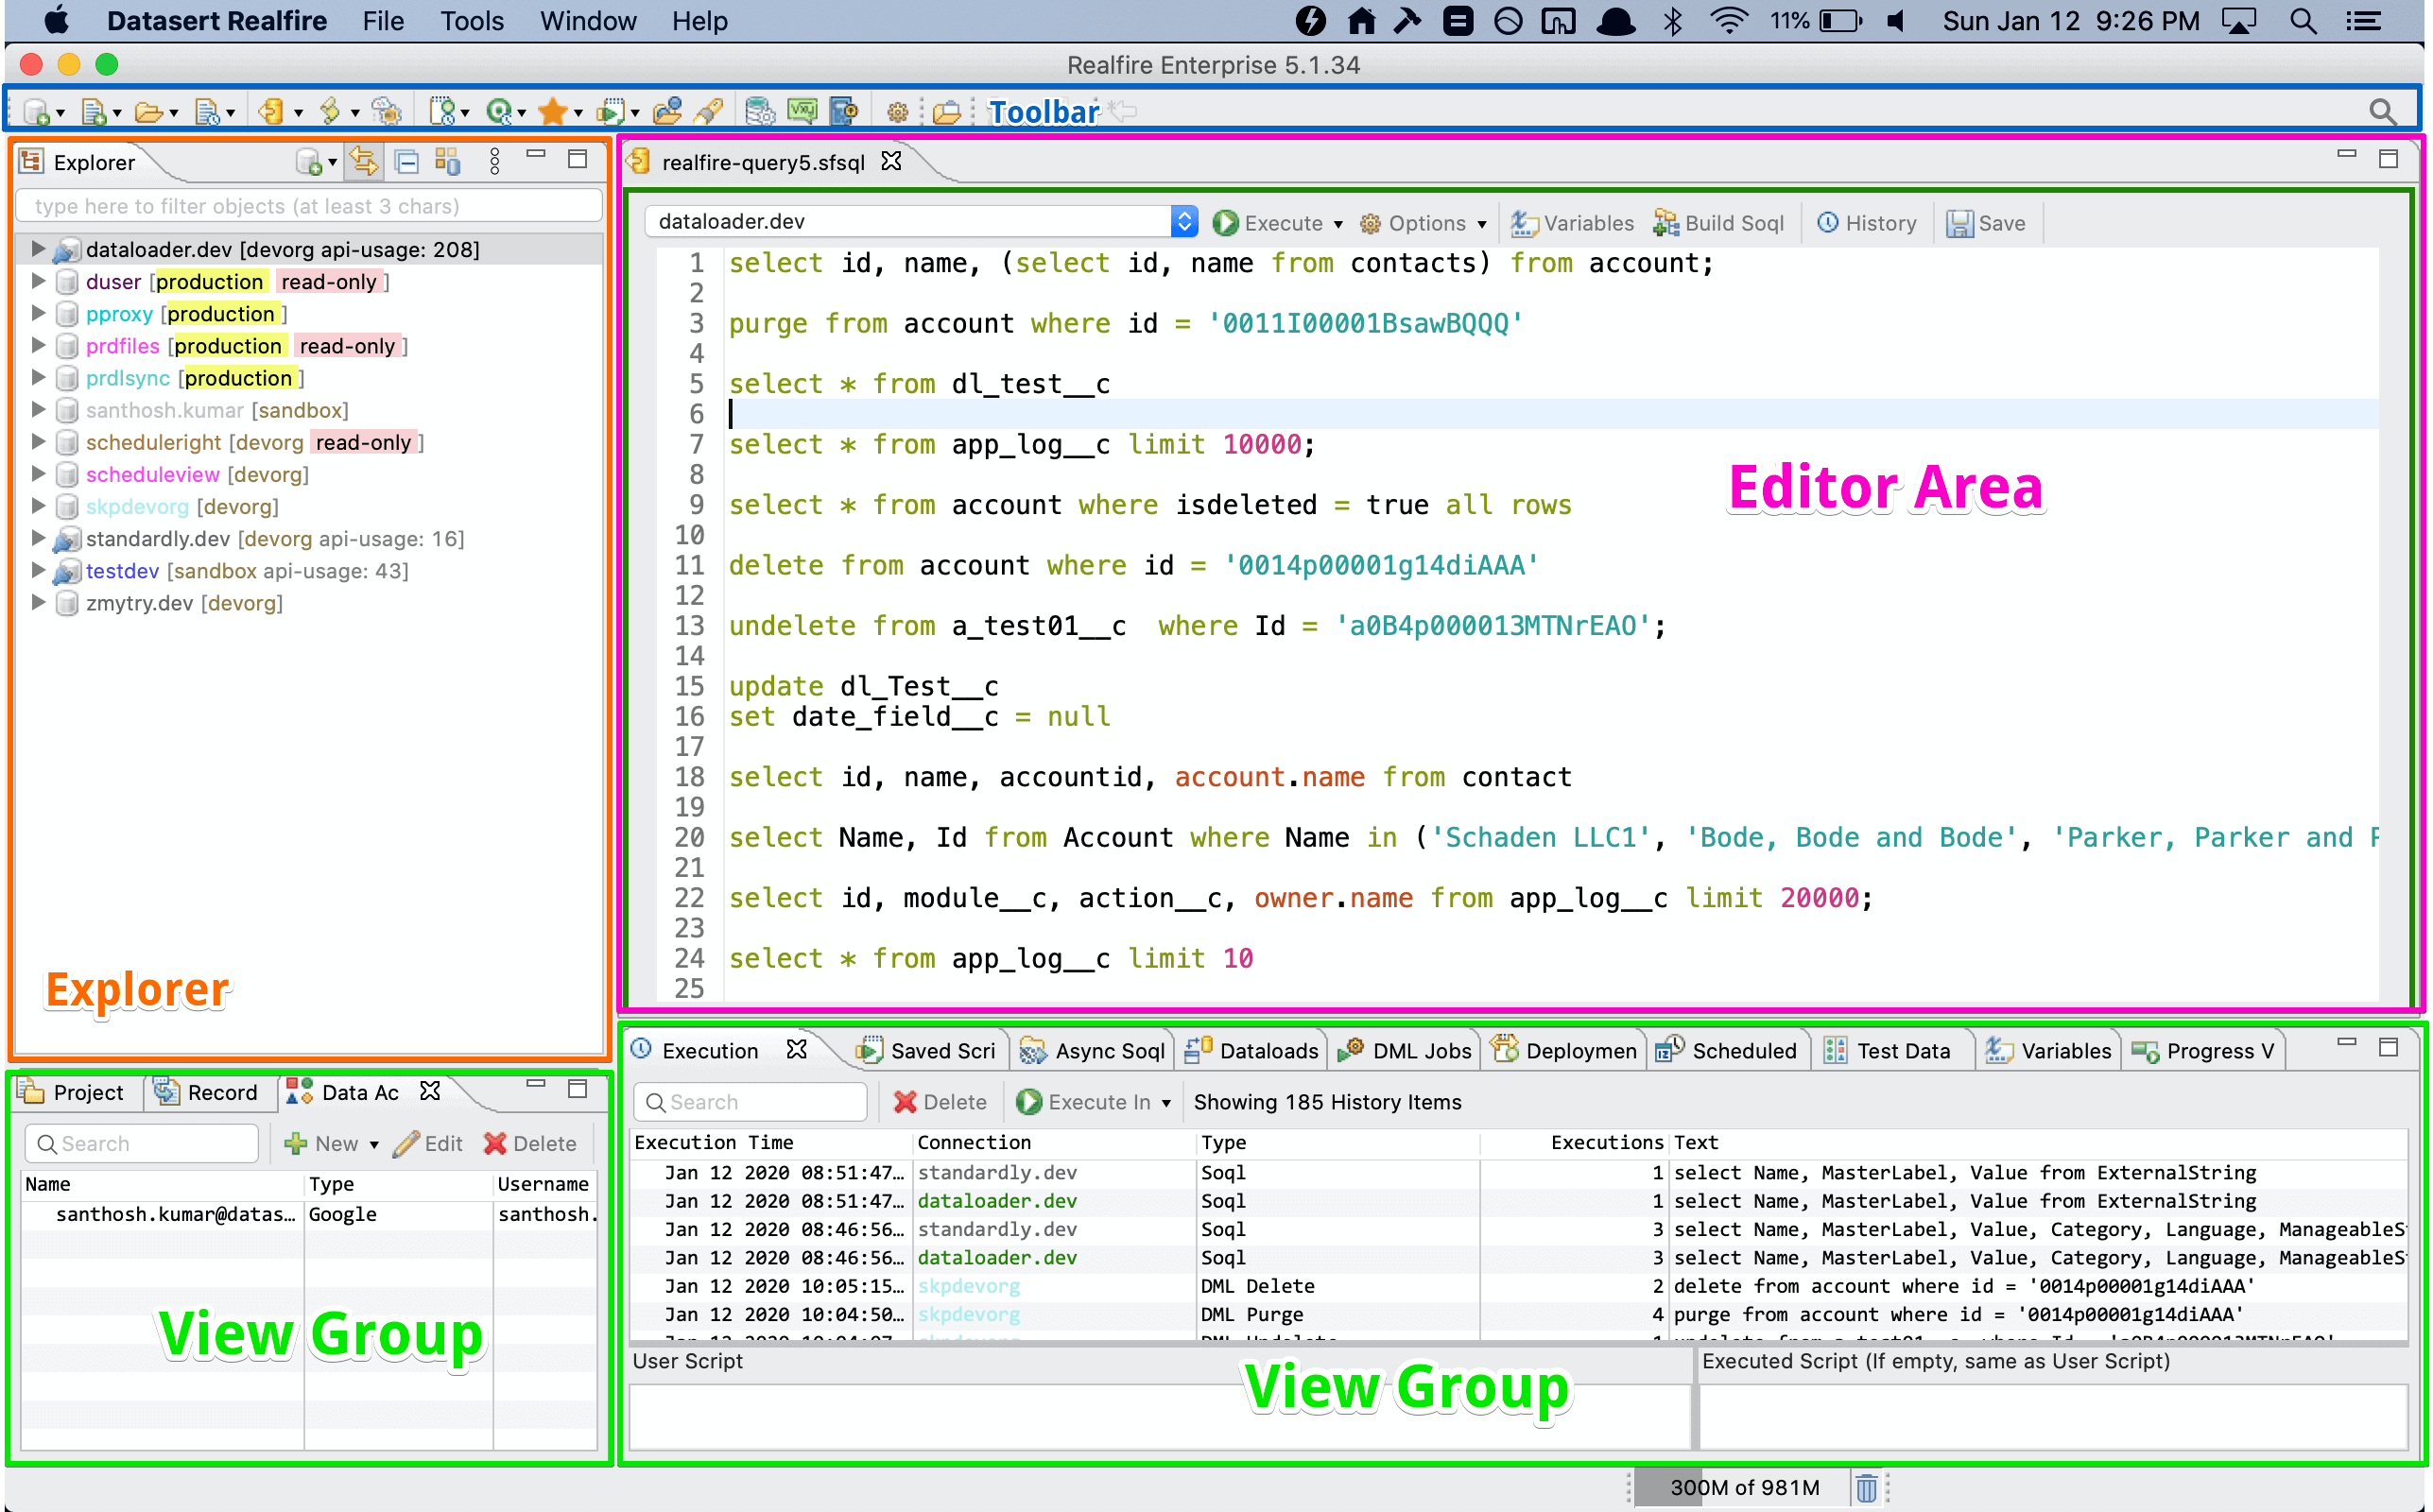Click the recent file clock icon in toolbar

(207, 111)
